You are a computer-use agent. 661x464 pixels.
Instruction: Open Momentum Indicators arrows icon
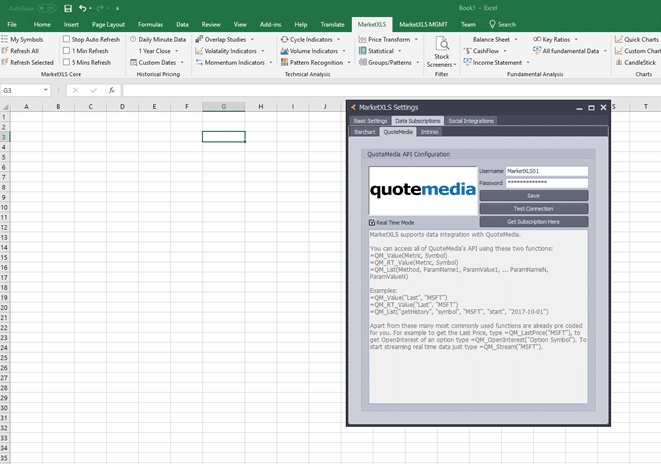coord(199,62)
